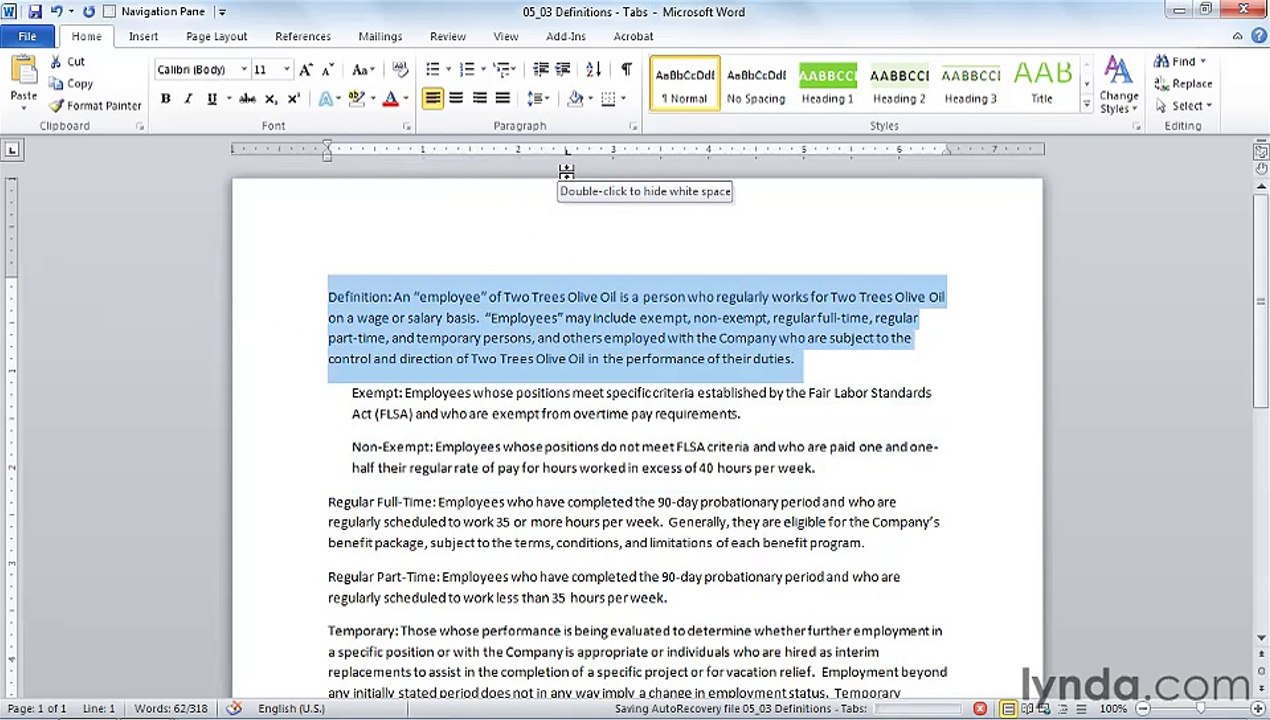Open the Mailings tab
1270x720 pixels.
tap(380, 36)
